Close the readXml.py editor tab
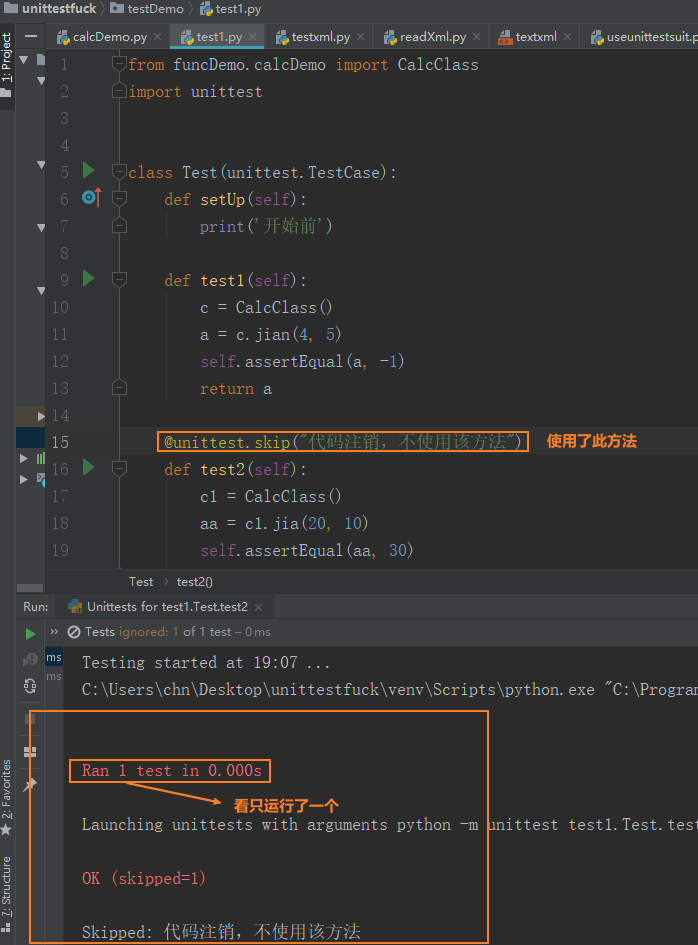This screenshot has width=698, height=945. tap(477, 37)
